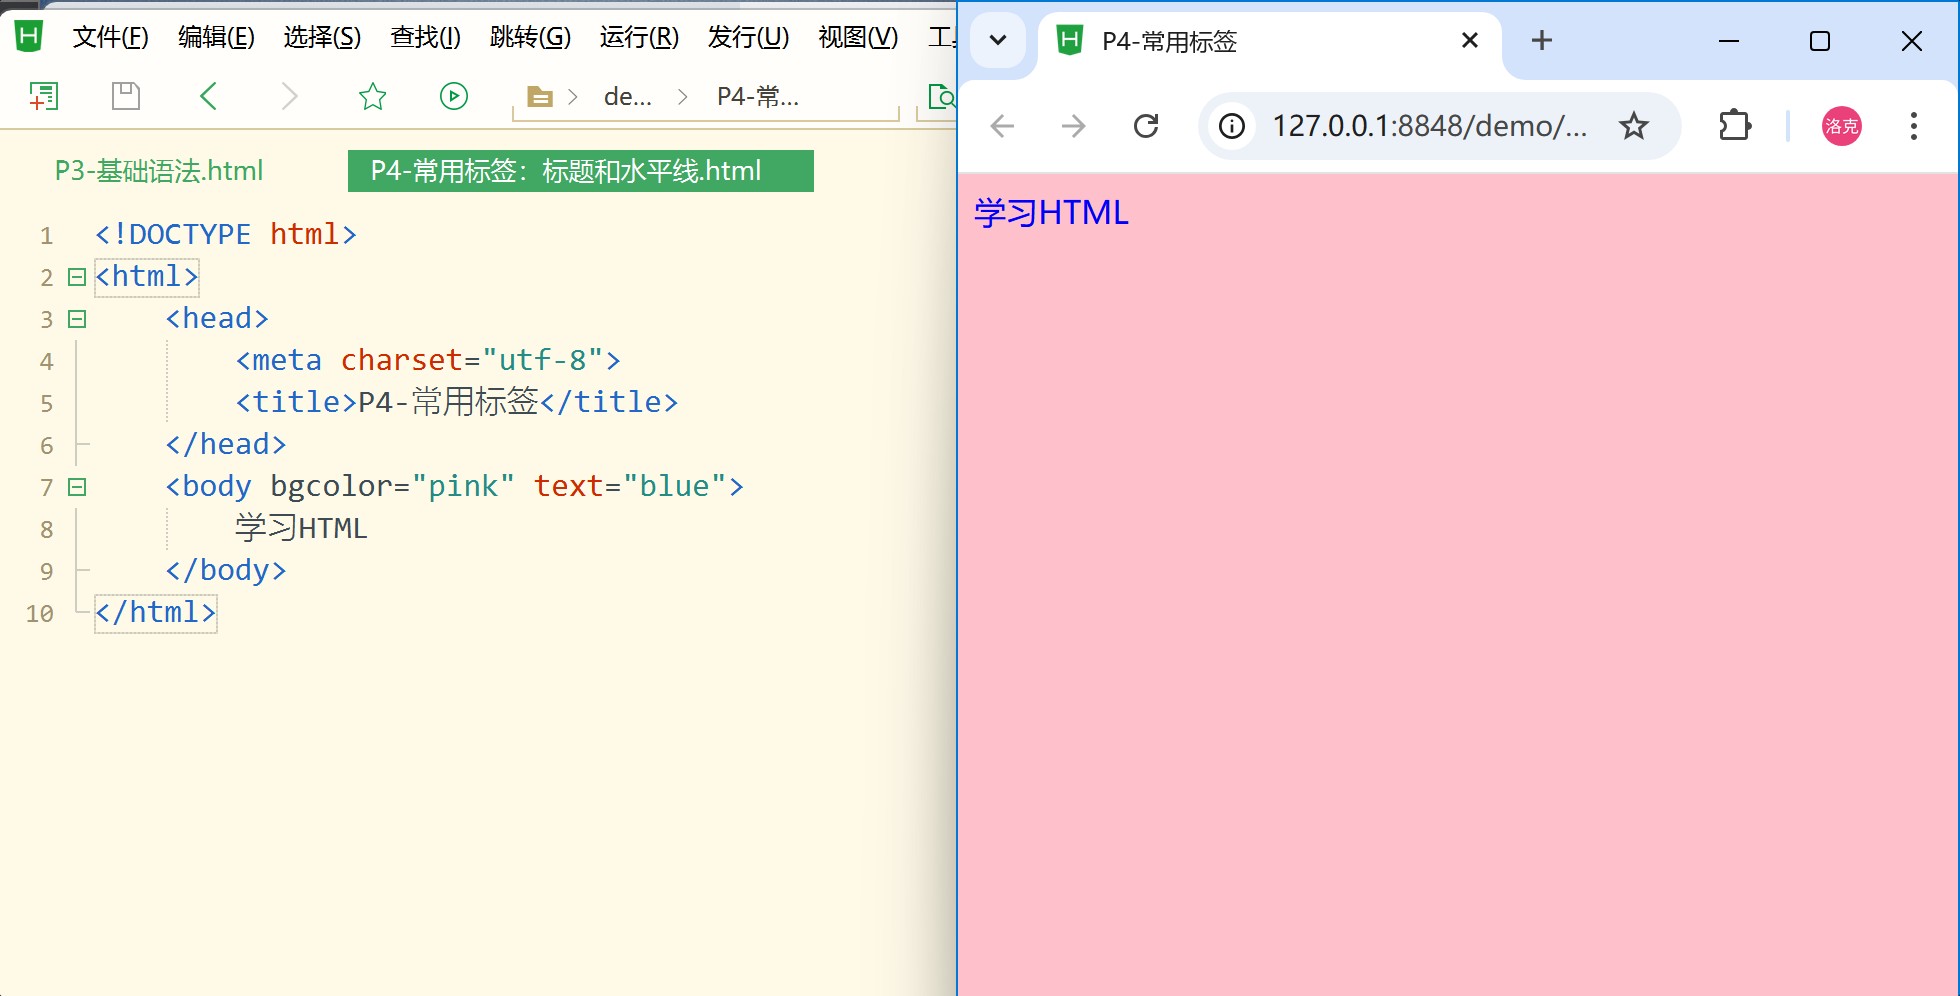Click the blue 学习HTML text in the browser page
The width and height of the screenshot is (1960, 996).
tap(1051, 213)
